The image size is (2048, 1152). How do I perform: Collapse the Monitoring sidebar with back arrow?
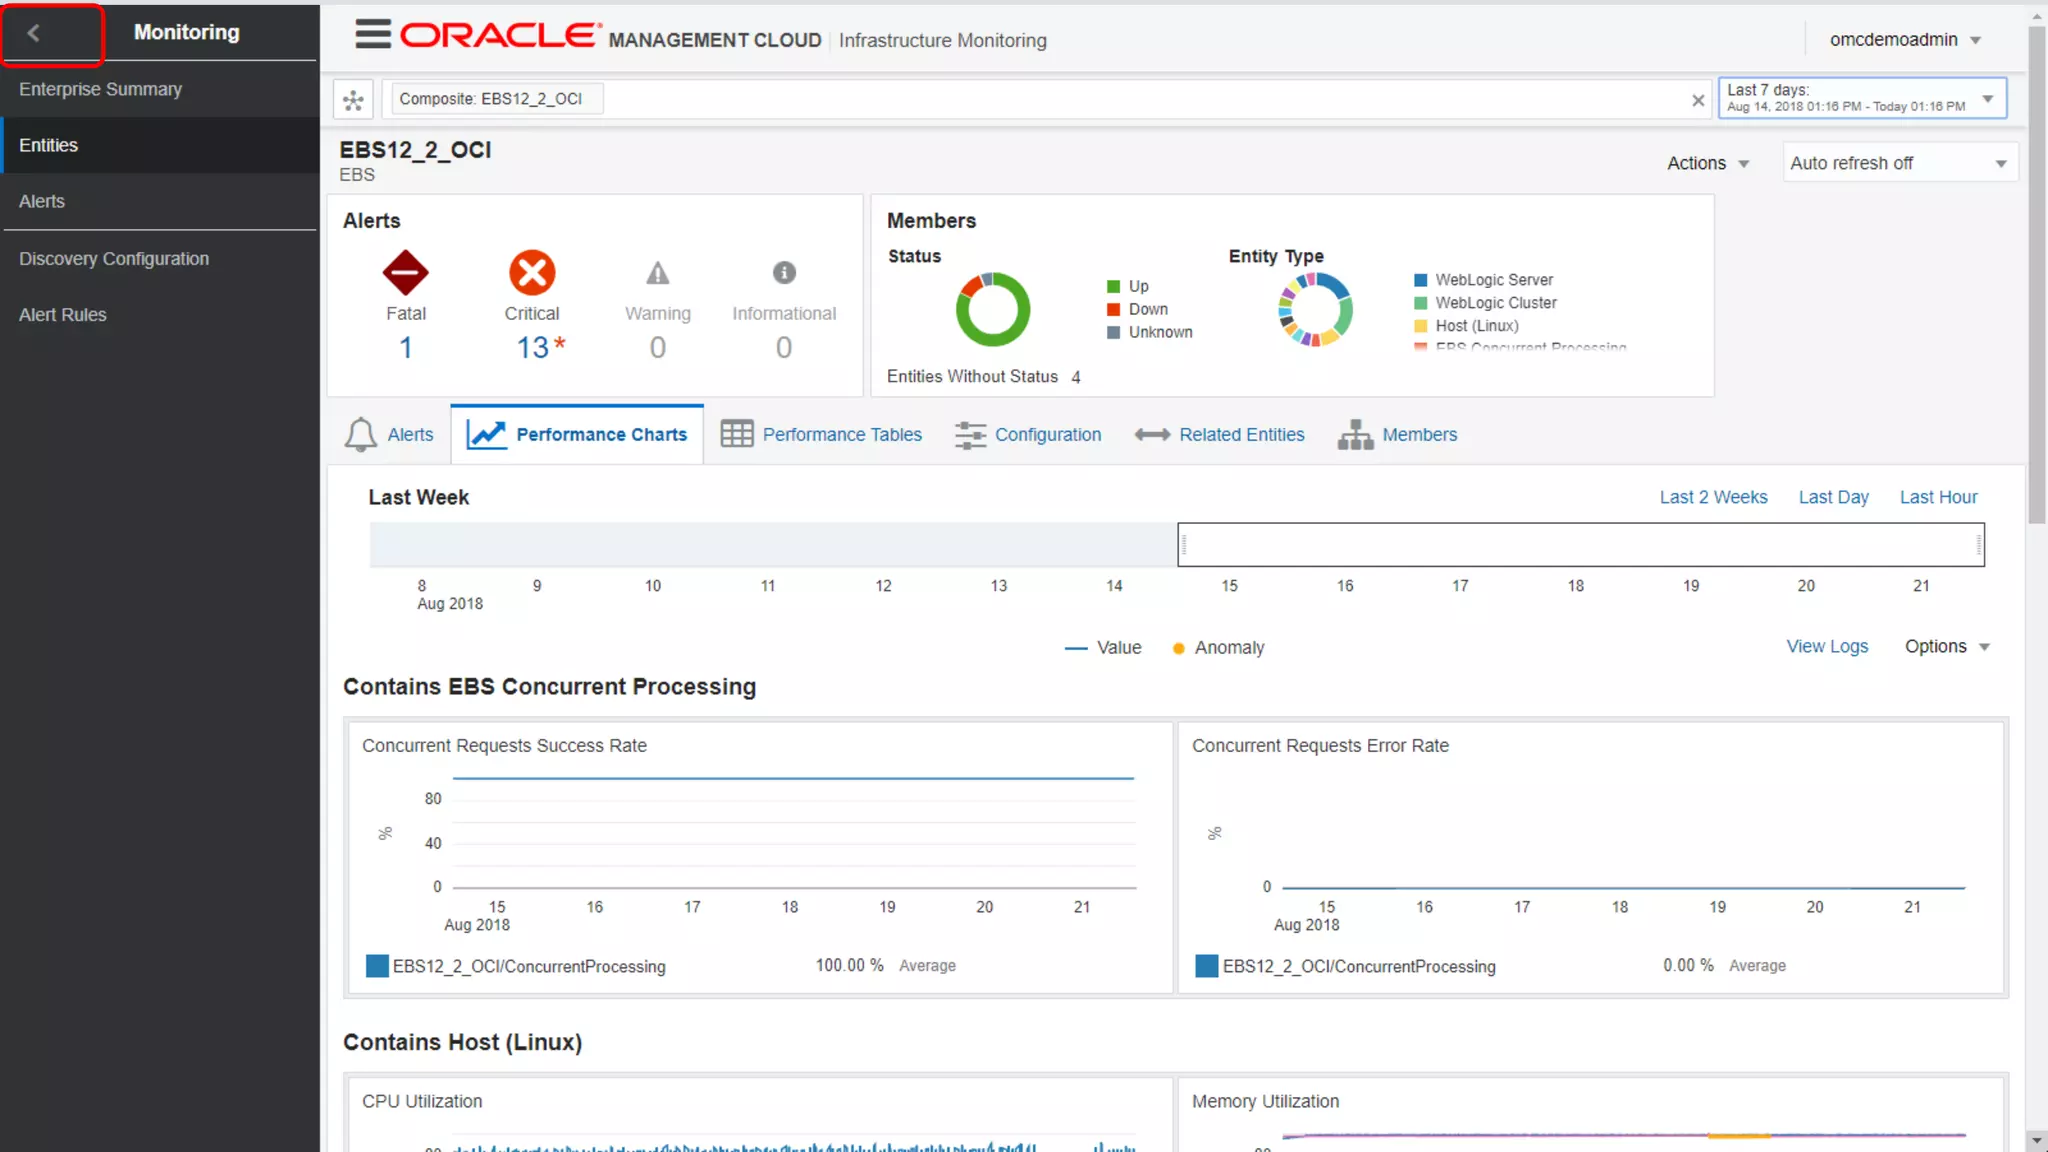click(34, 33)
